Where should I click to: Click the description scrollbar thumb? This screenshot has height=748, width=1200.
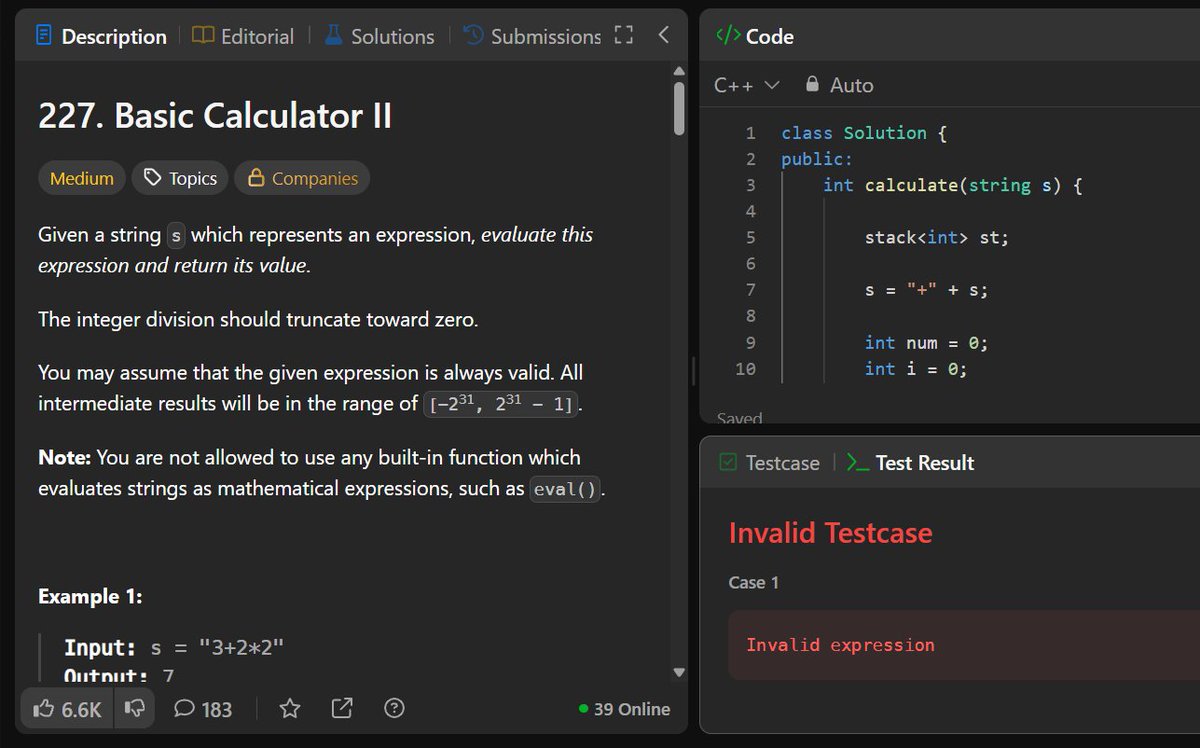(x=679, y=108)
